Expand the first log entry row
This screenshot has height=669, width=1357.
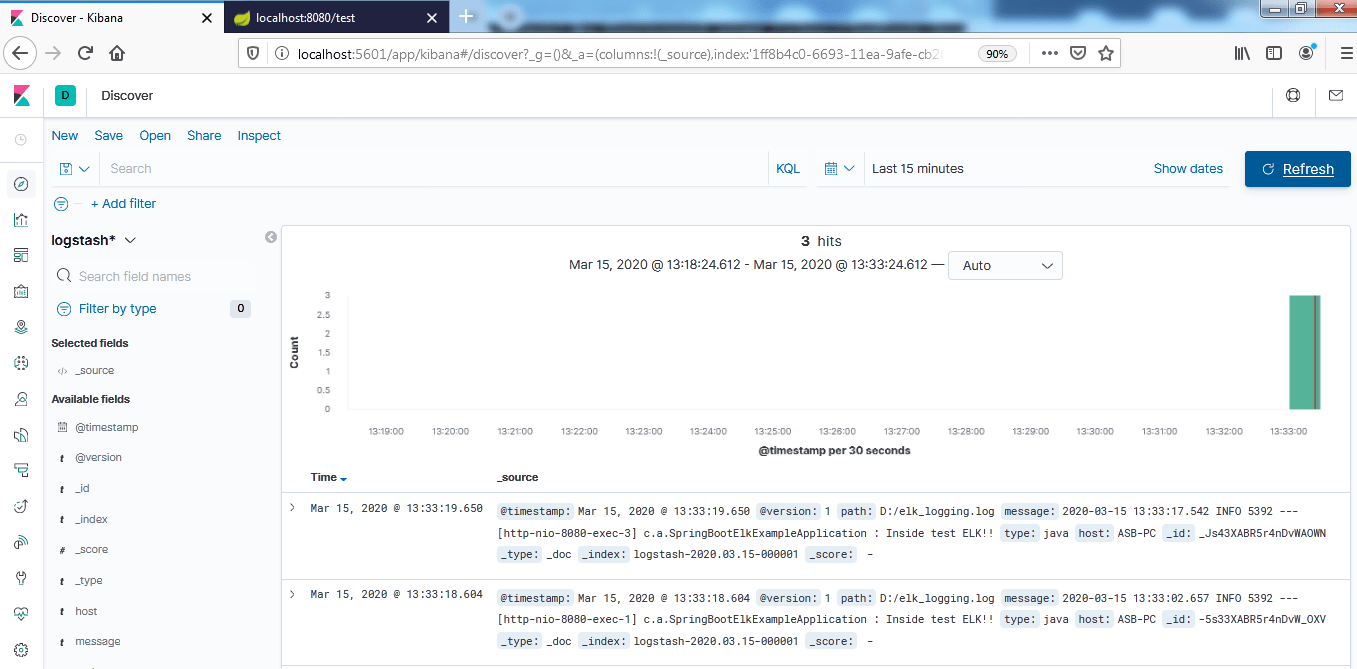coord(291,507)
